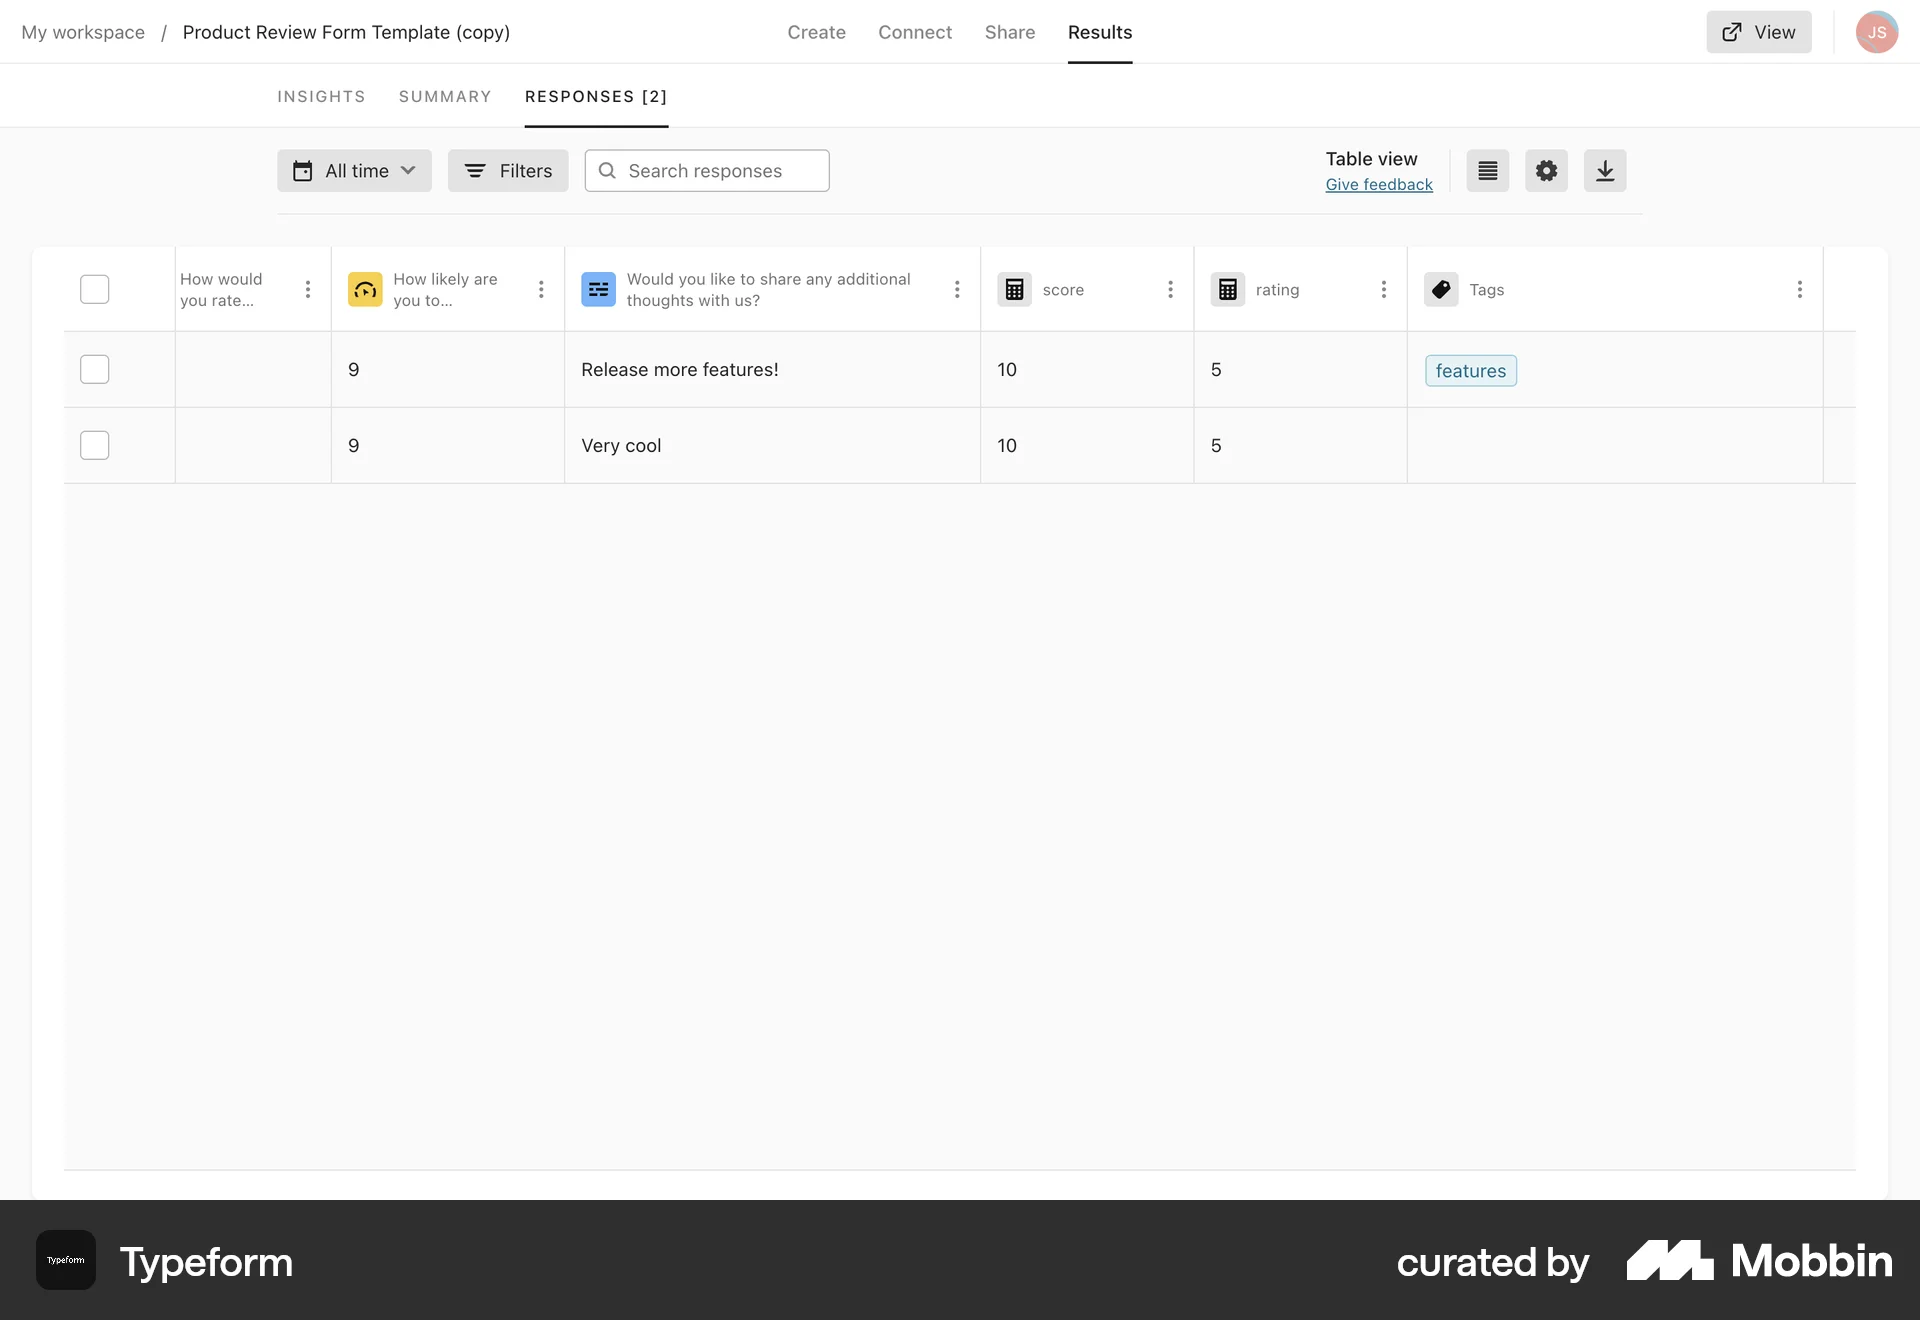The image size is (1920, 1320).
Task: Select the checkbox for the 'Release more features!' row
Action: click(x=94, y=369)
